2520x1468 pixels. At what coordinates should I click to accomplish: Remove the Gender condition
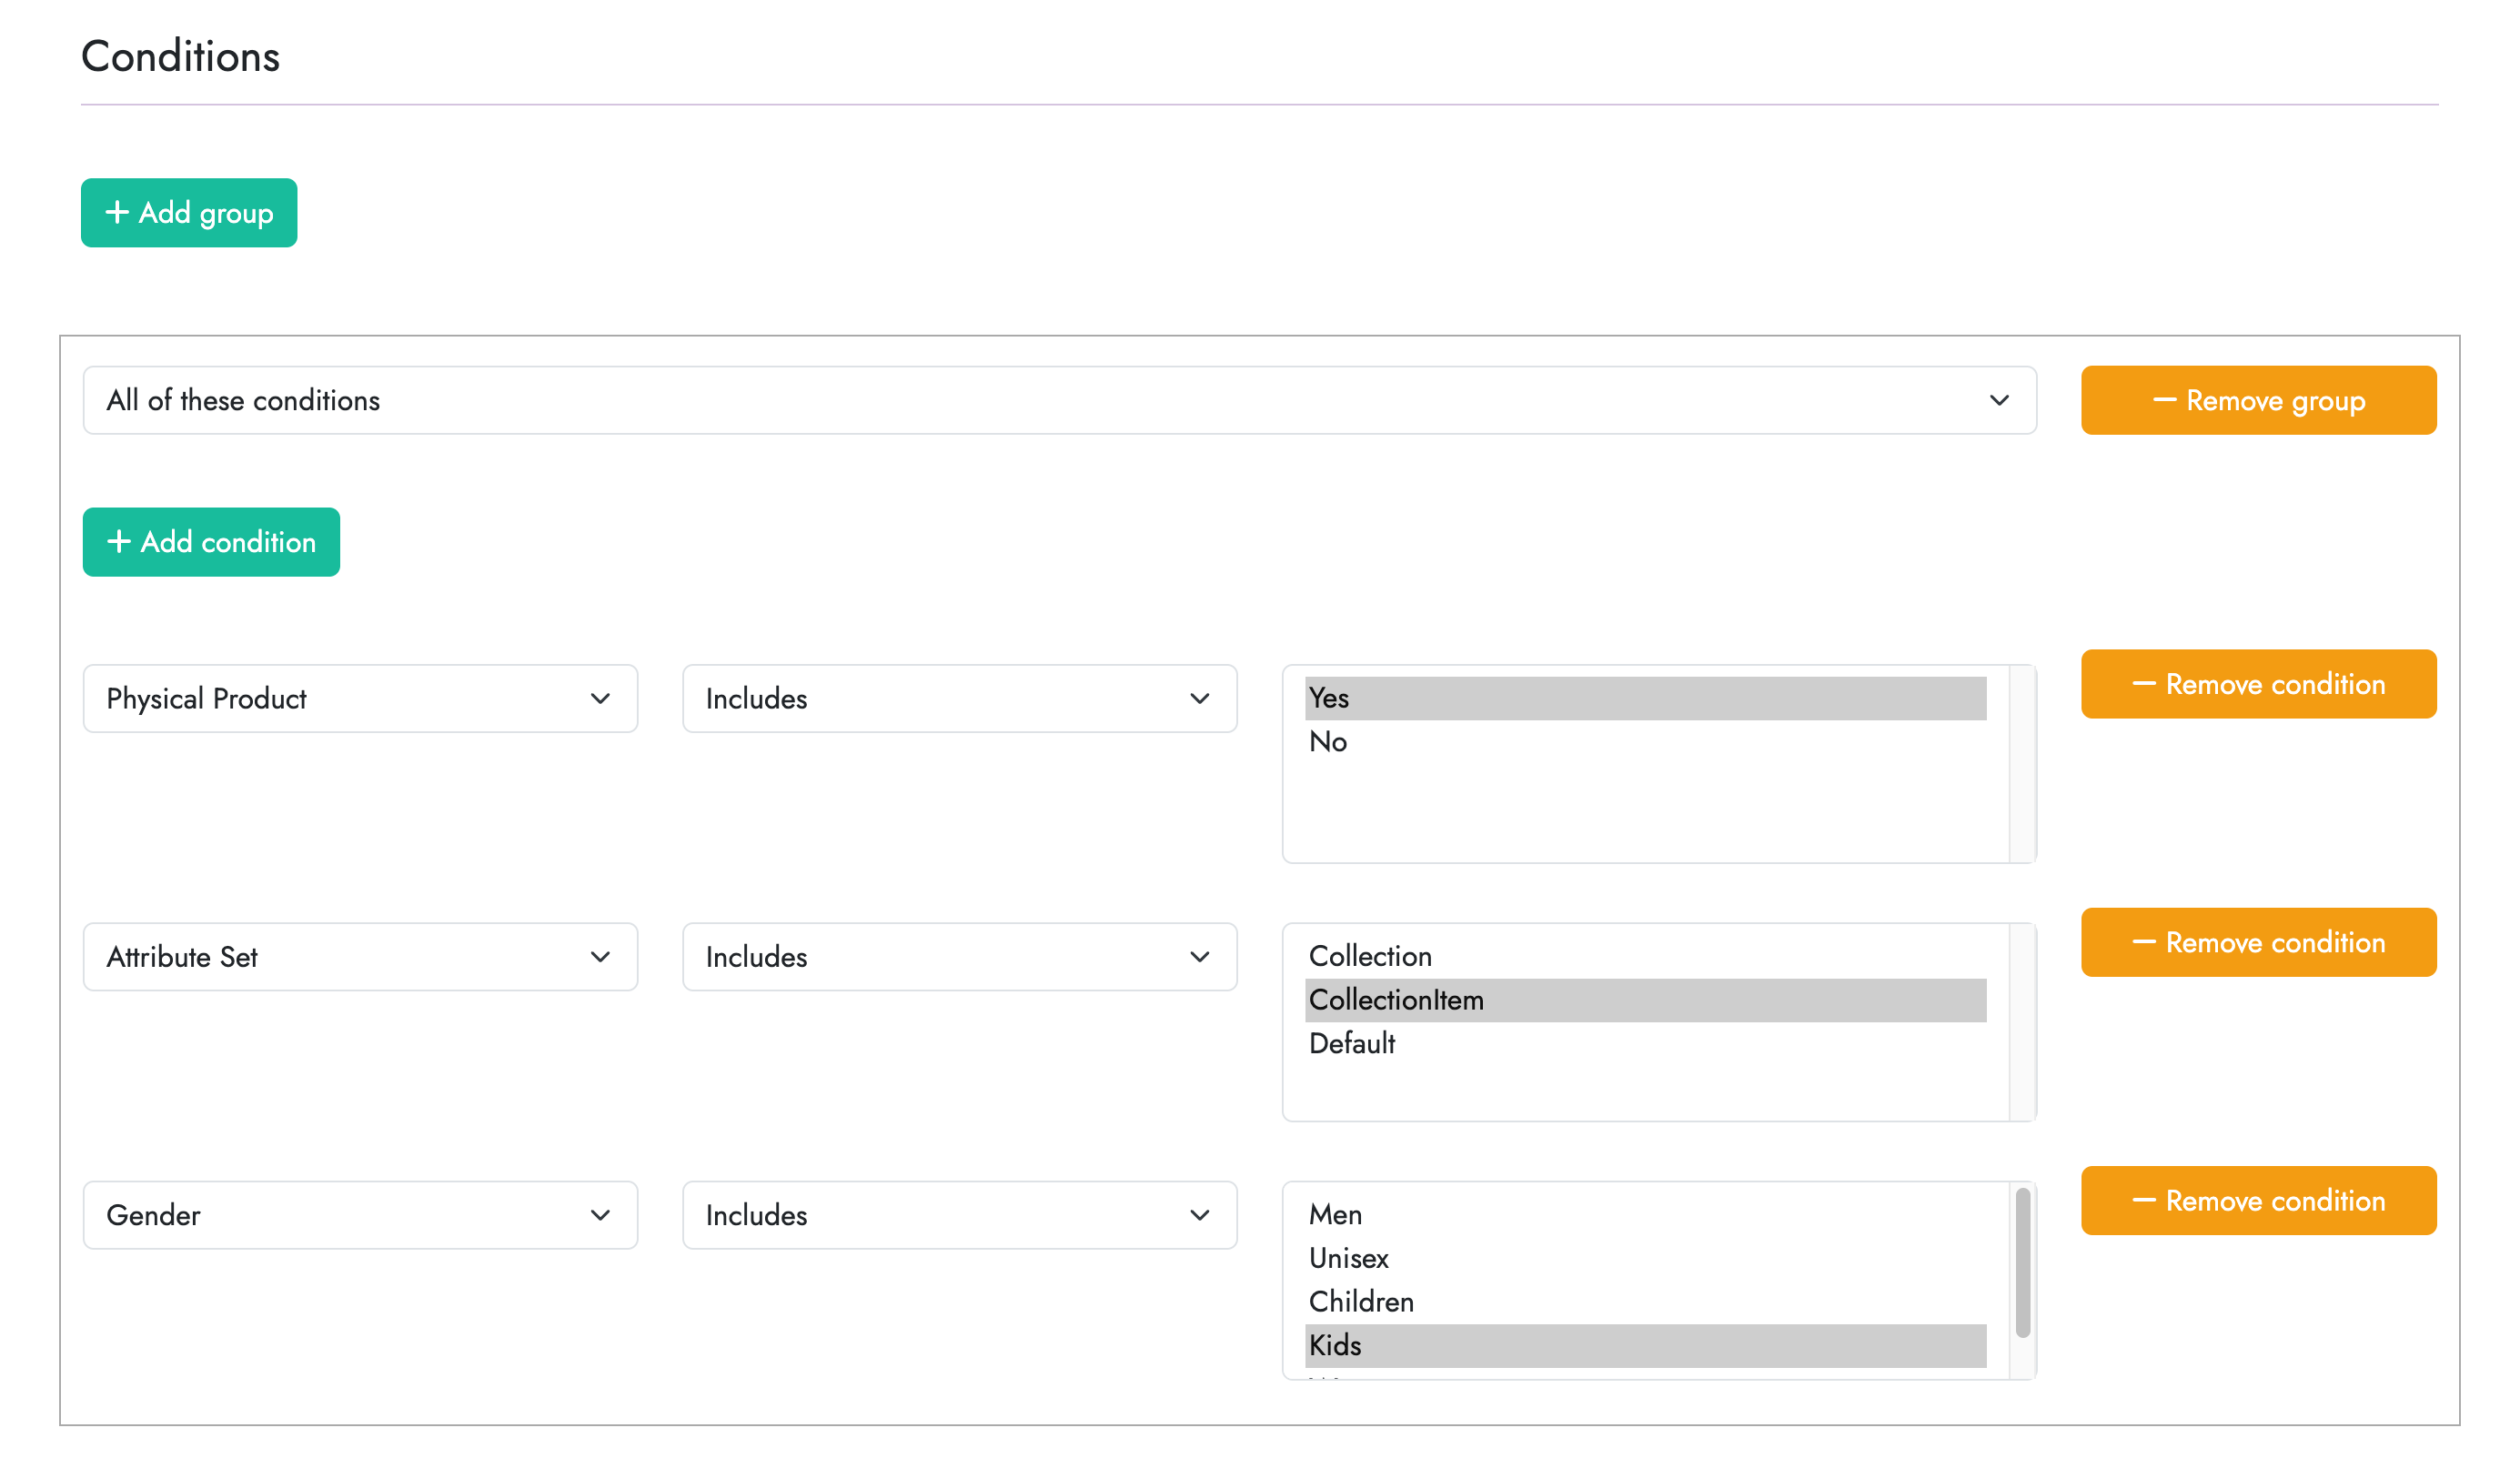pyautogui.click(x=2258, y=1201)
